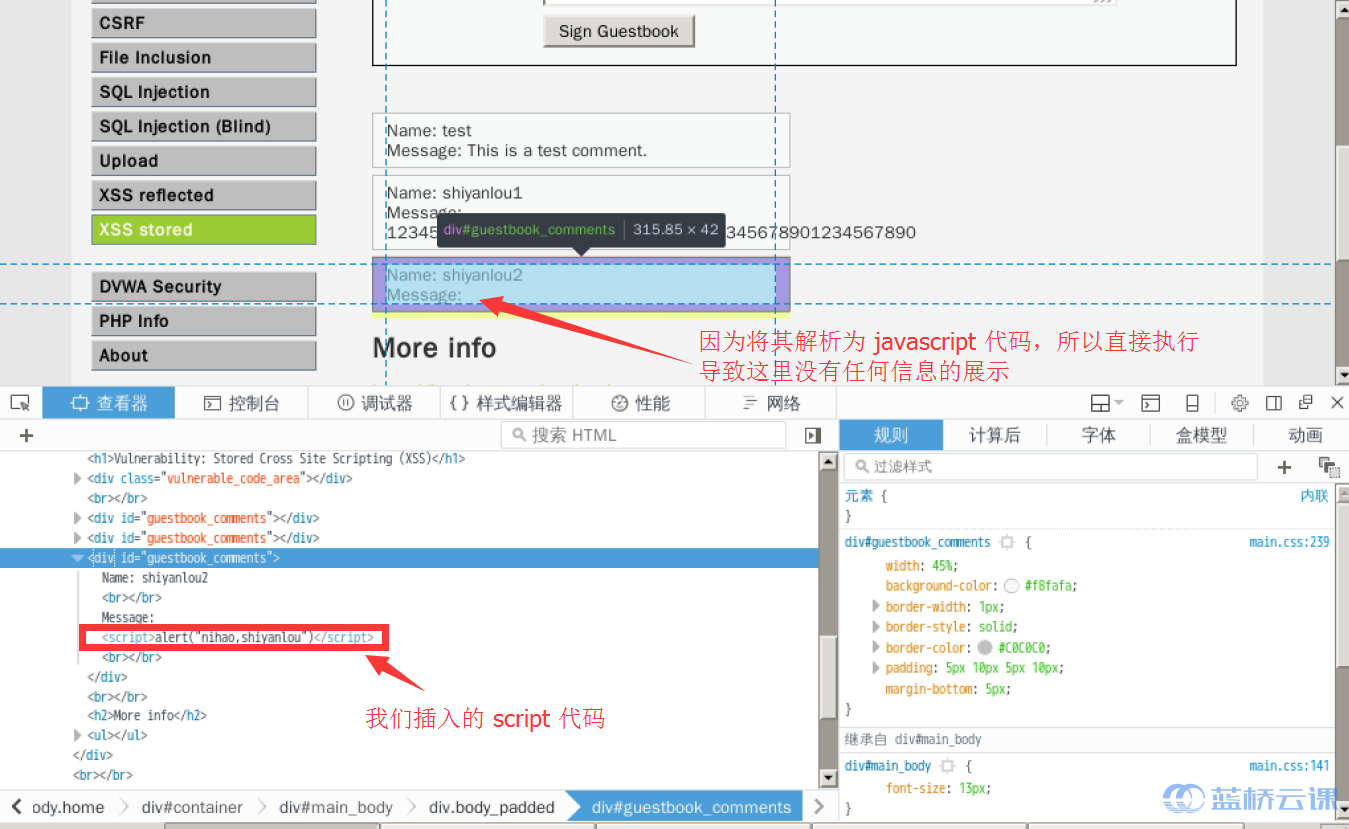The image size is (1349, 829).
Task: Close the developer tools panel
Action: click(1337, 403)
